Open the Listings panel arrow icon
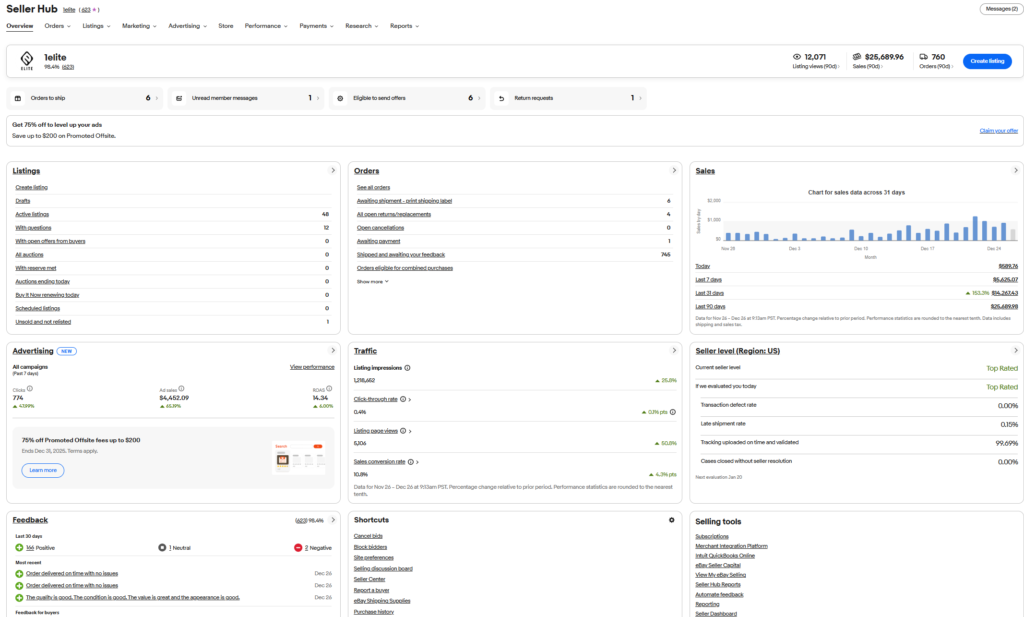The height and width of the screenshot is (617, 1024). [x=333, y=171]
